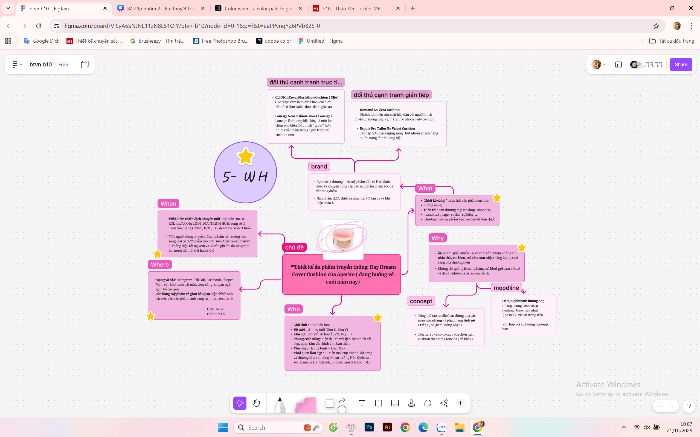Image resolution: width=700 pixels, height=437 pixels.
Task: Open the comment tool
Action: coord(428,404)
